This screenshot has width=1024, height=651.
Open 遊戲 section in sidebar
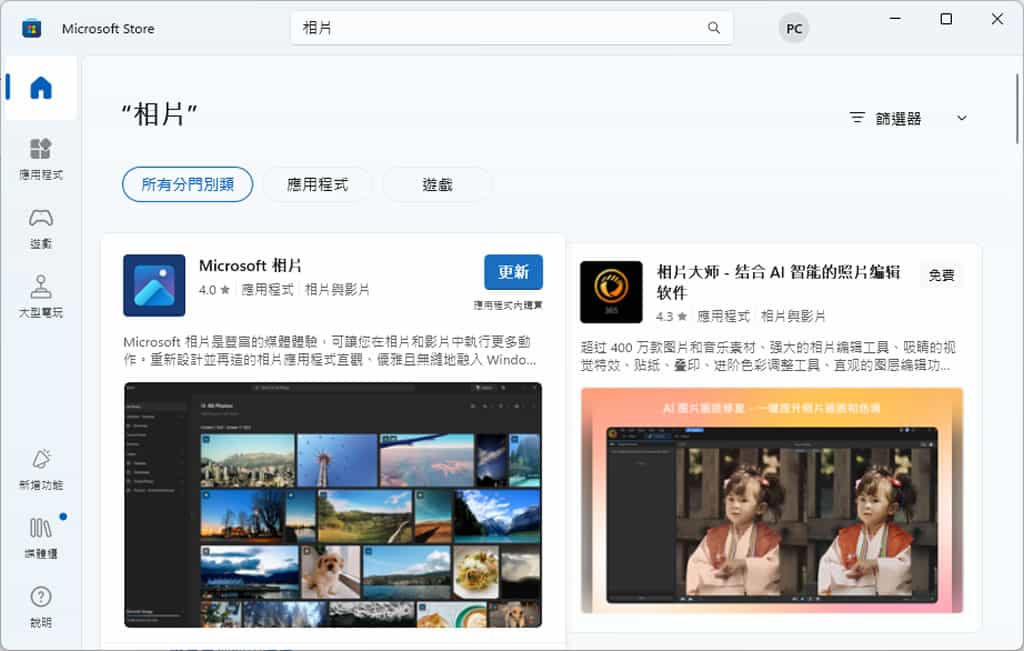[41, 228]
